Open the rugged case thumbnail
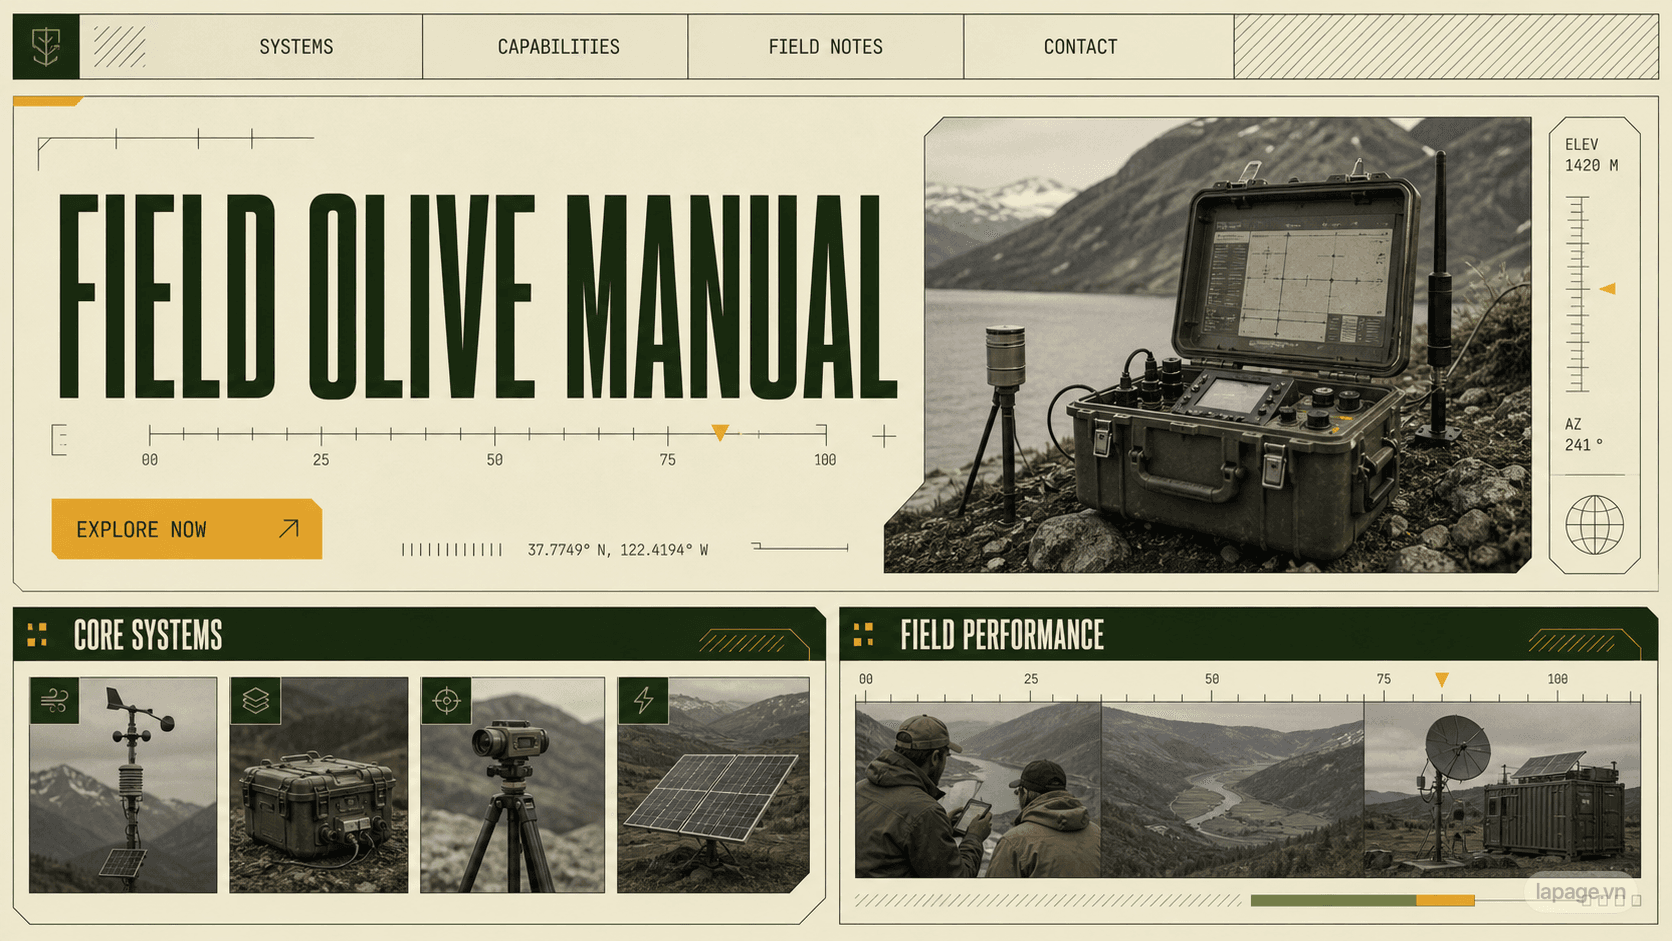Viewport: 1672px width, 941px height. (319, 785)
